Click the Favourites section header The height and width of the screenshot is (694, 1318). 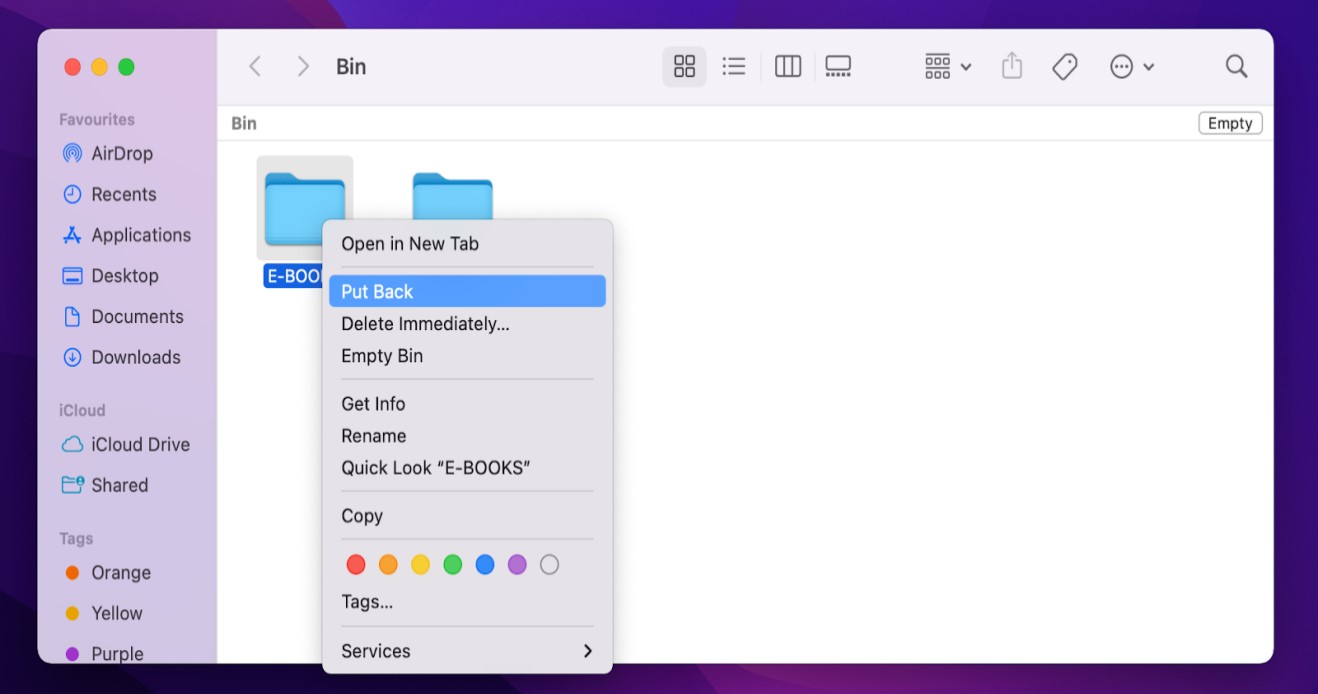(97, 120)
